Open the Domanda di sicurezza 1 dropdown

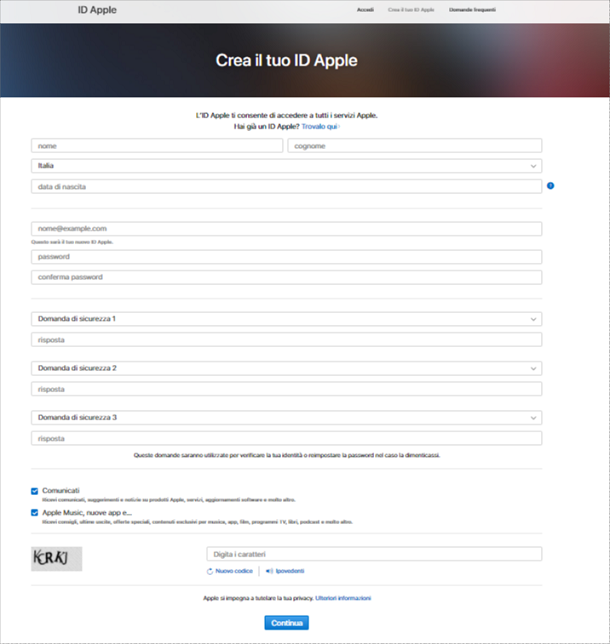[286, 319]
